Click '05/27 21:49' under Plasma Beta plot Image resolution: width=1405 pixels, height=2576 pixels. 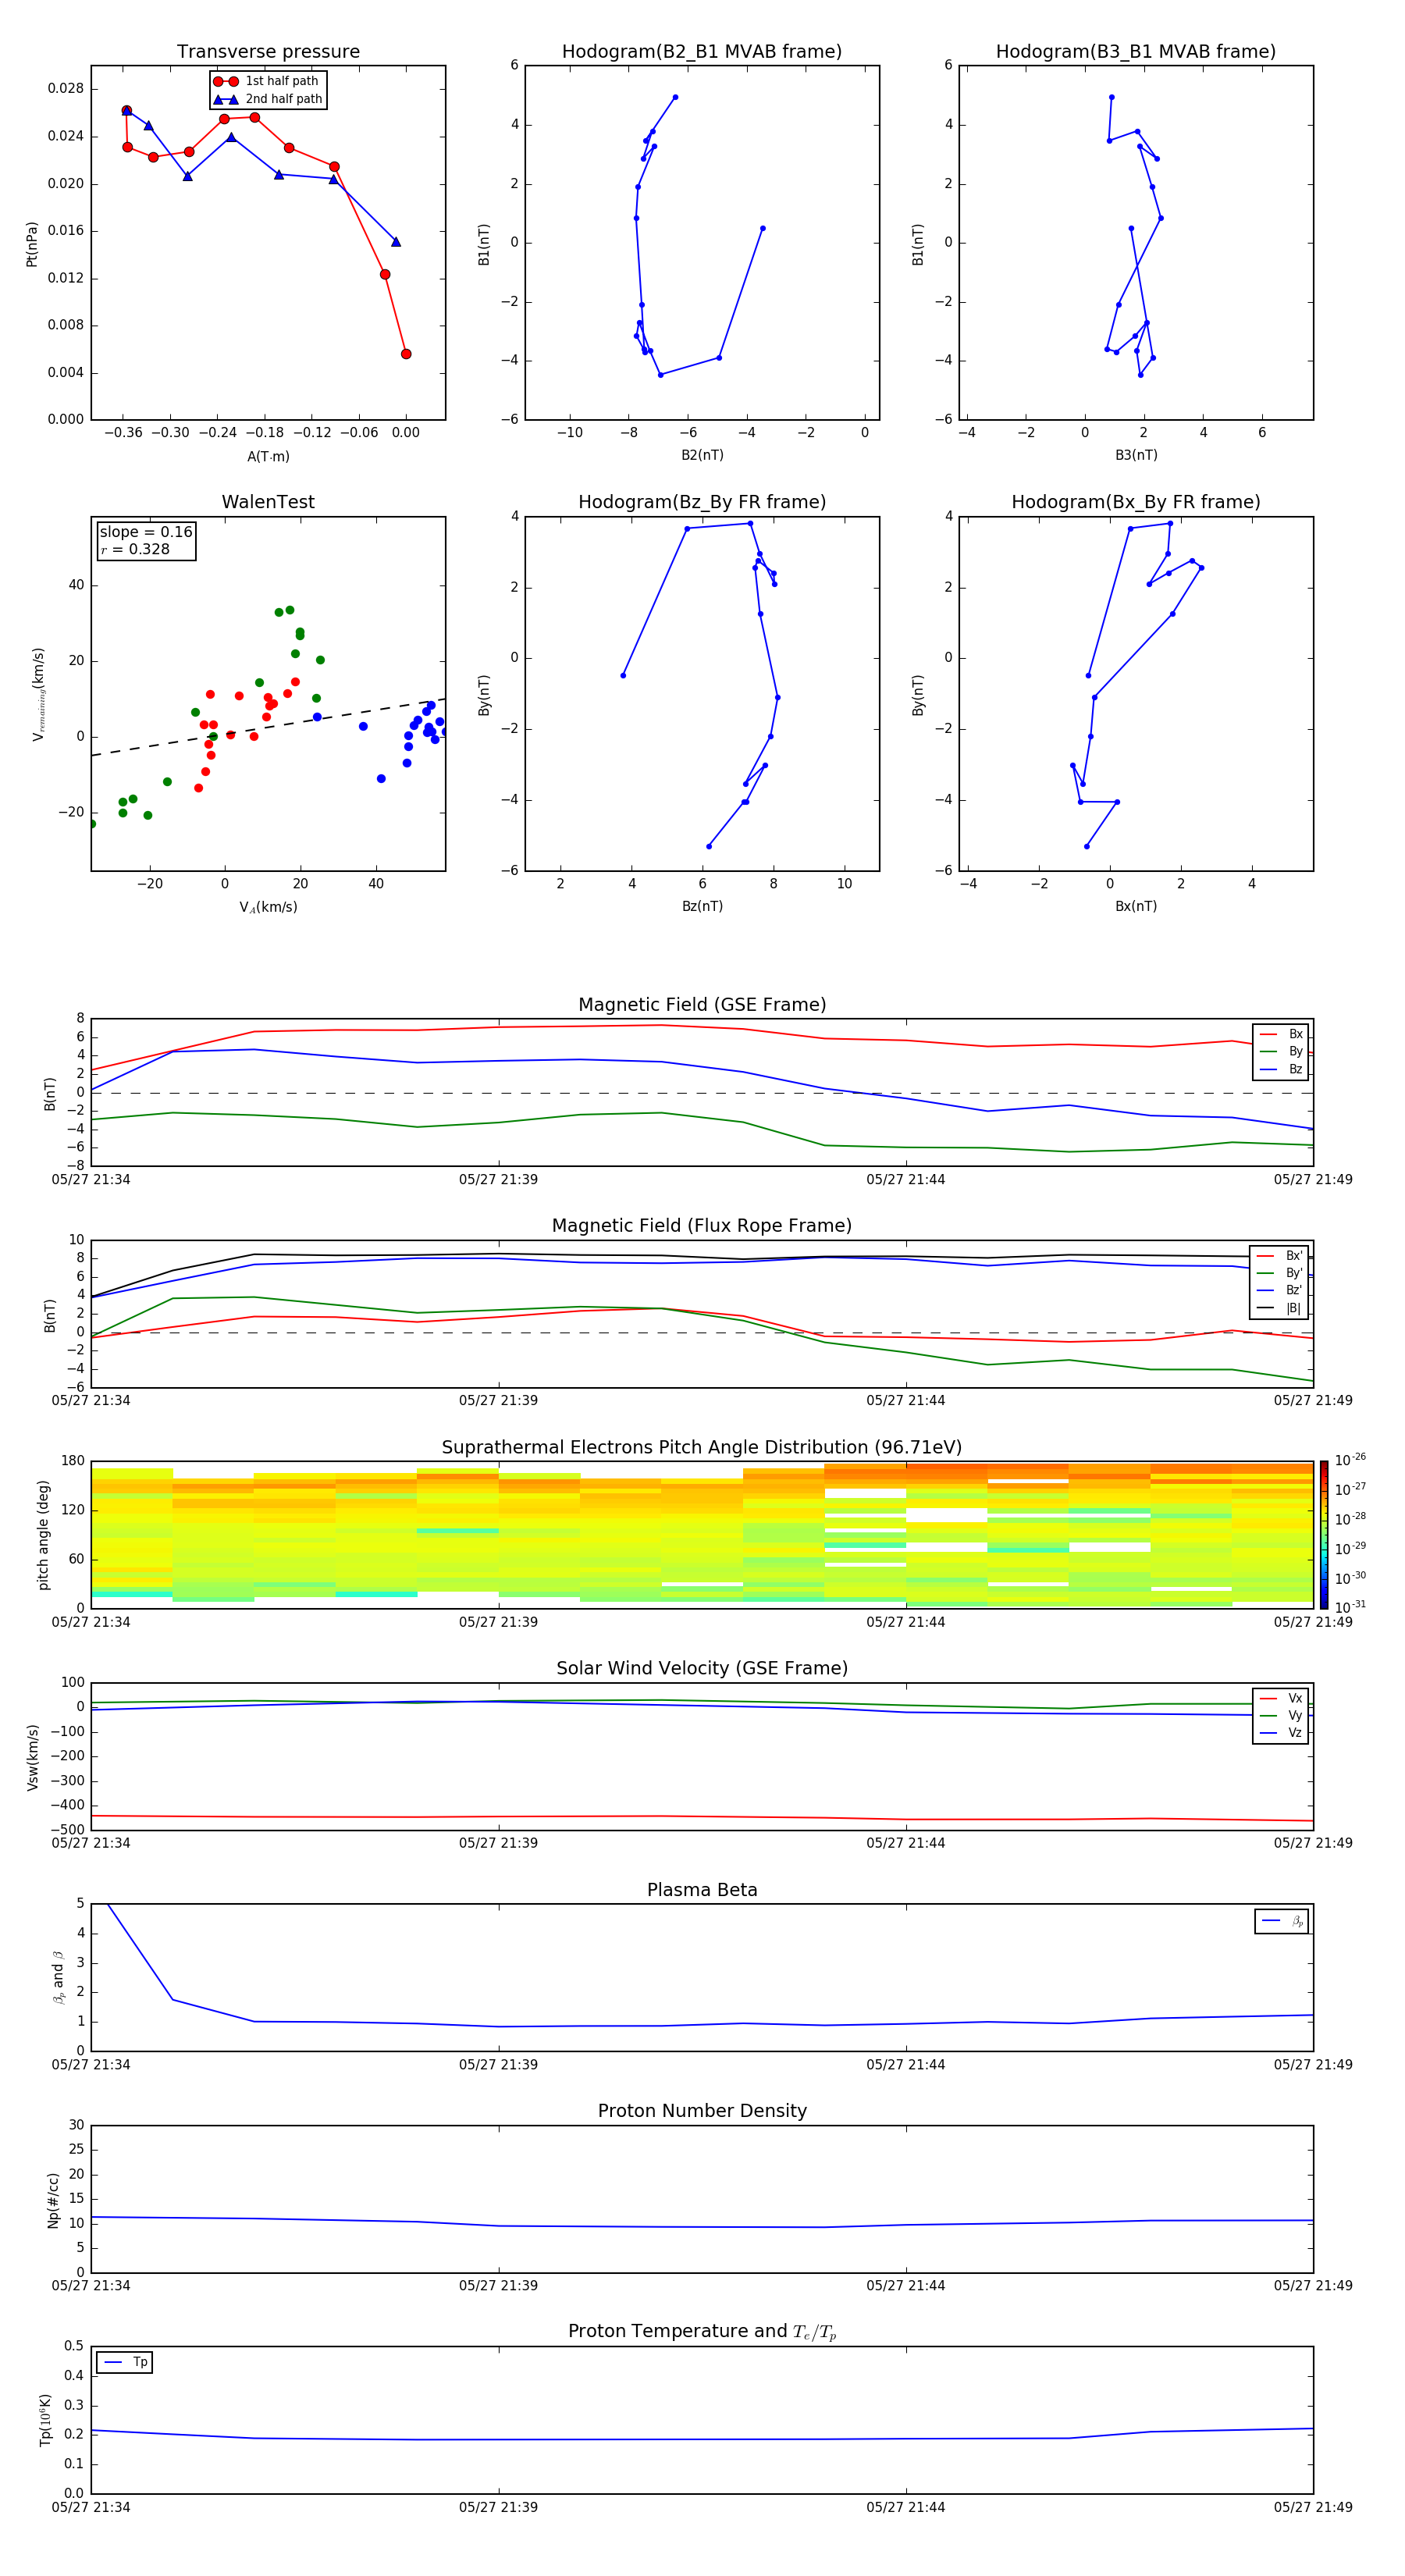pyautogui.click(x=1313, y=2064)
